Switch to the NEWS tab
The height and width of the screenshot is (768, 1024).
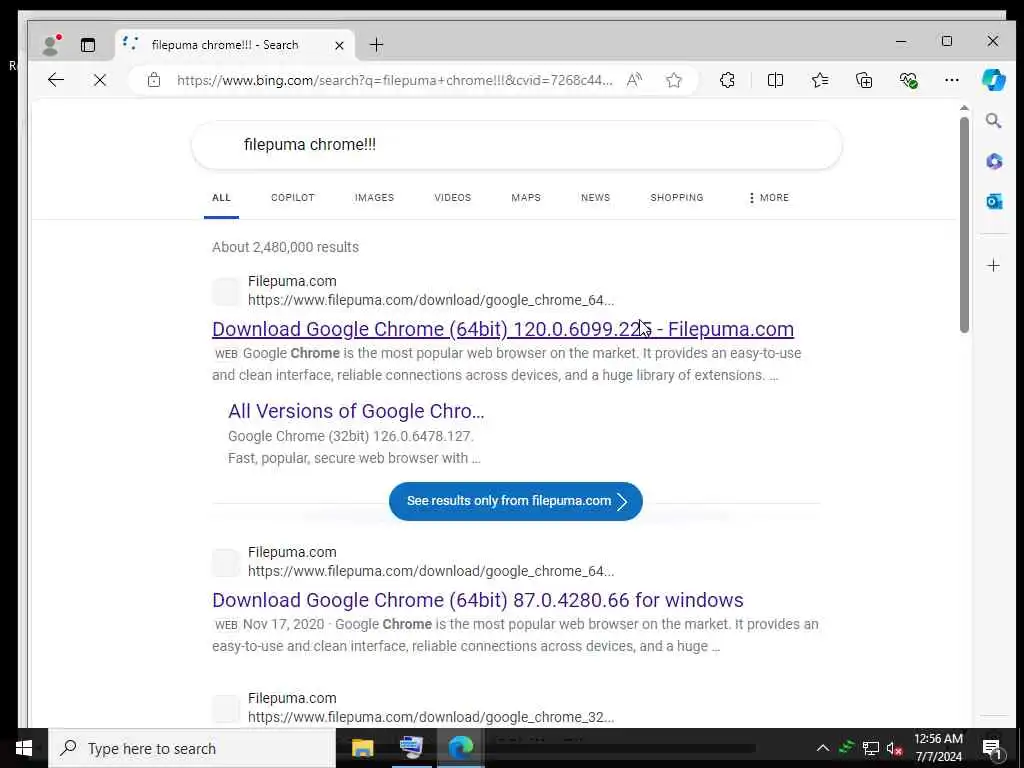pos(596,197)
